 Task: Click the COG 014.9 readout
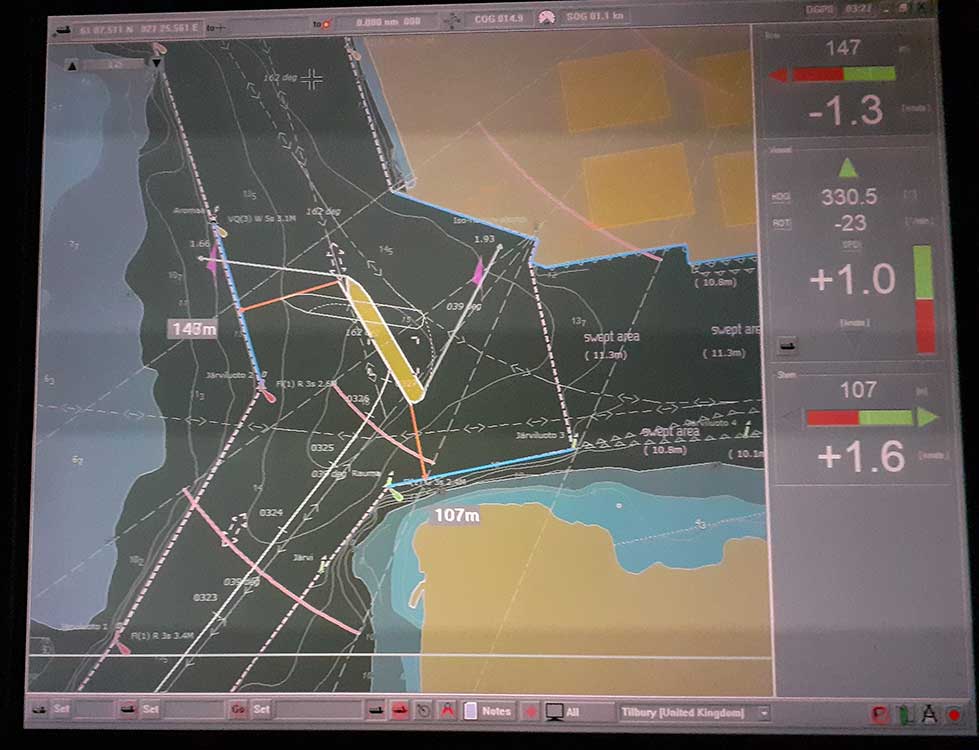pyautogui.click(x=495, y=20)
